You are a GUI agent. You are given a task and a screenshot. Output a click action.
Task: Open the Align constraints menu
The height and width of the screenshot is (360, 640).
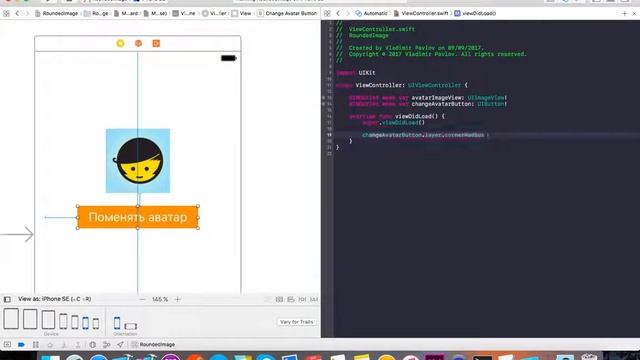291,299
